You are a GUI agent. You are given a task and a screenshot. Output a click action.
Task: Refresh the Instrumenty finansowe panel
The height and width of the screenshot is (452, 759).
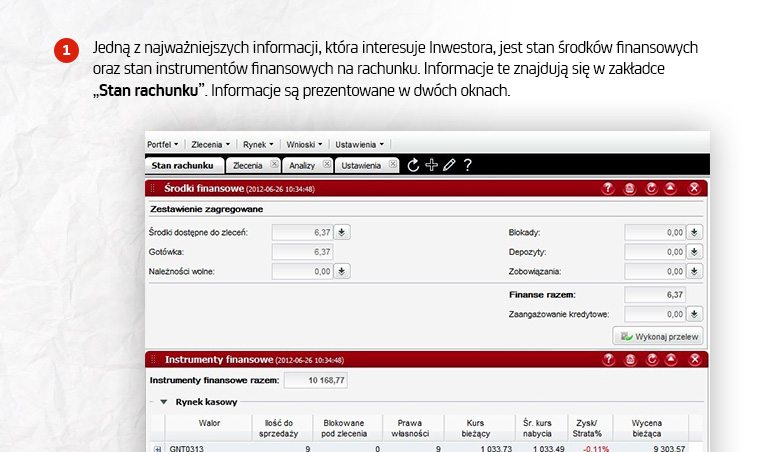pyautogui.click(x=652, y=359)
